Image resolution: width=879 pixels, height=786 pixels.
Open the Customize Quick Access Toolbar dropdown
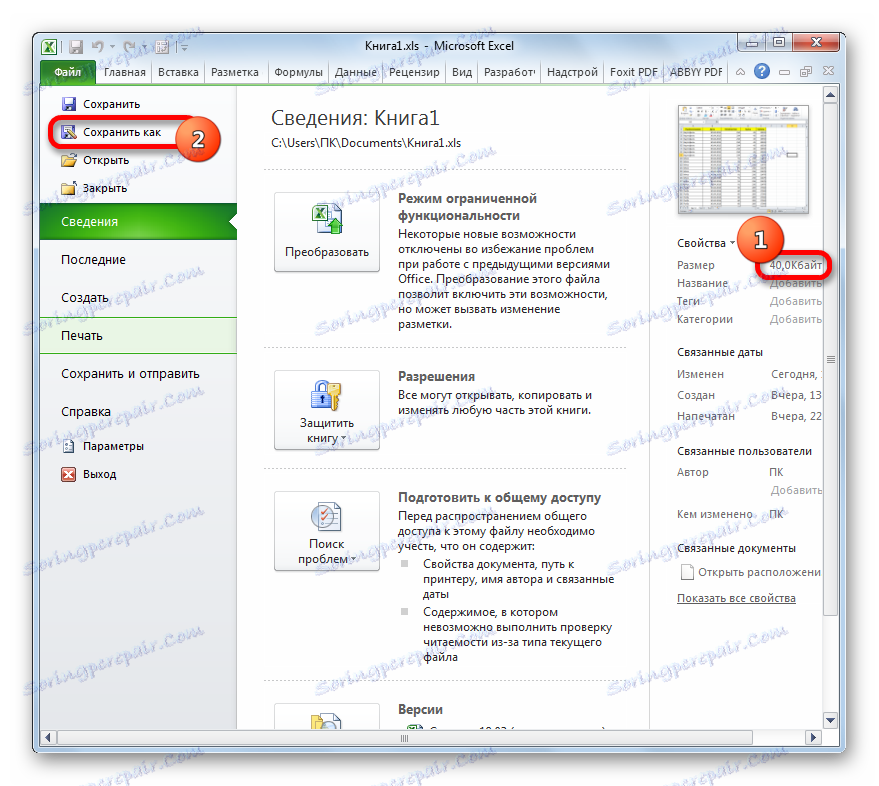tap(184, 47)
